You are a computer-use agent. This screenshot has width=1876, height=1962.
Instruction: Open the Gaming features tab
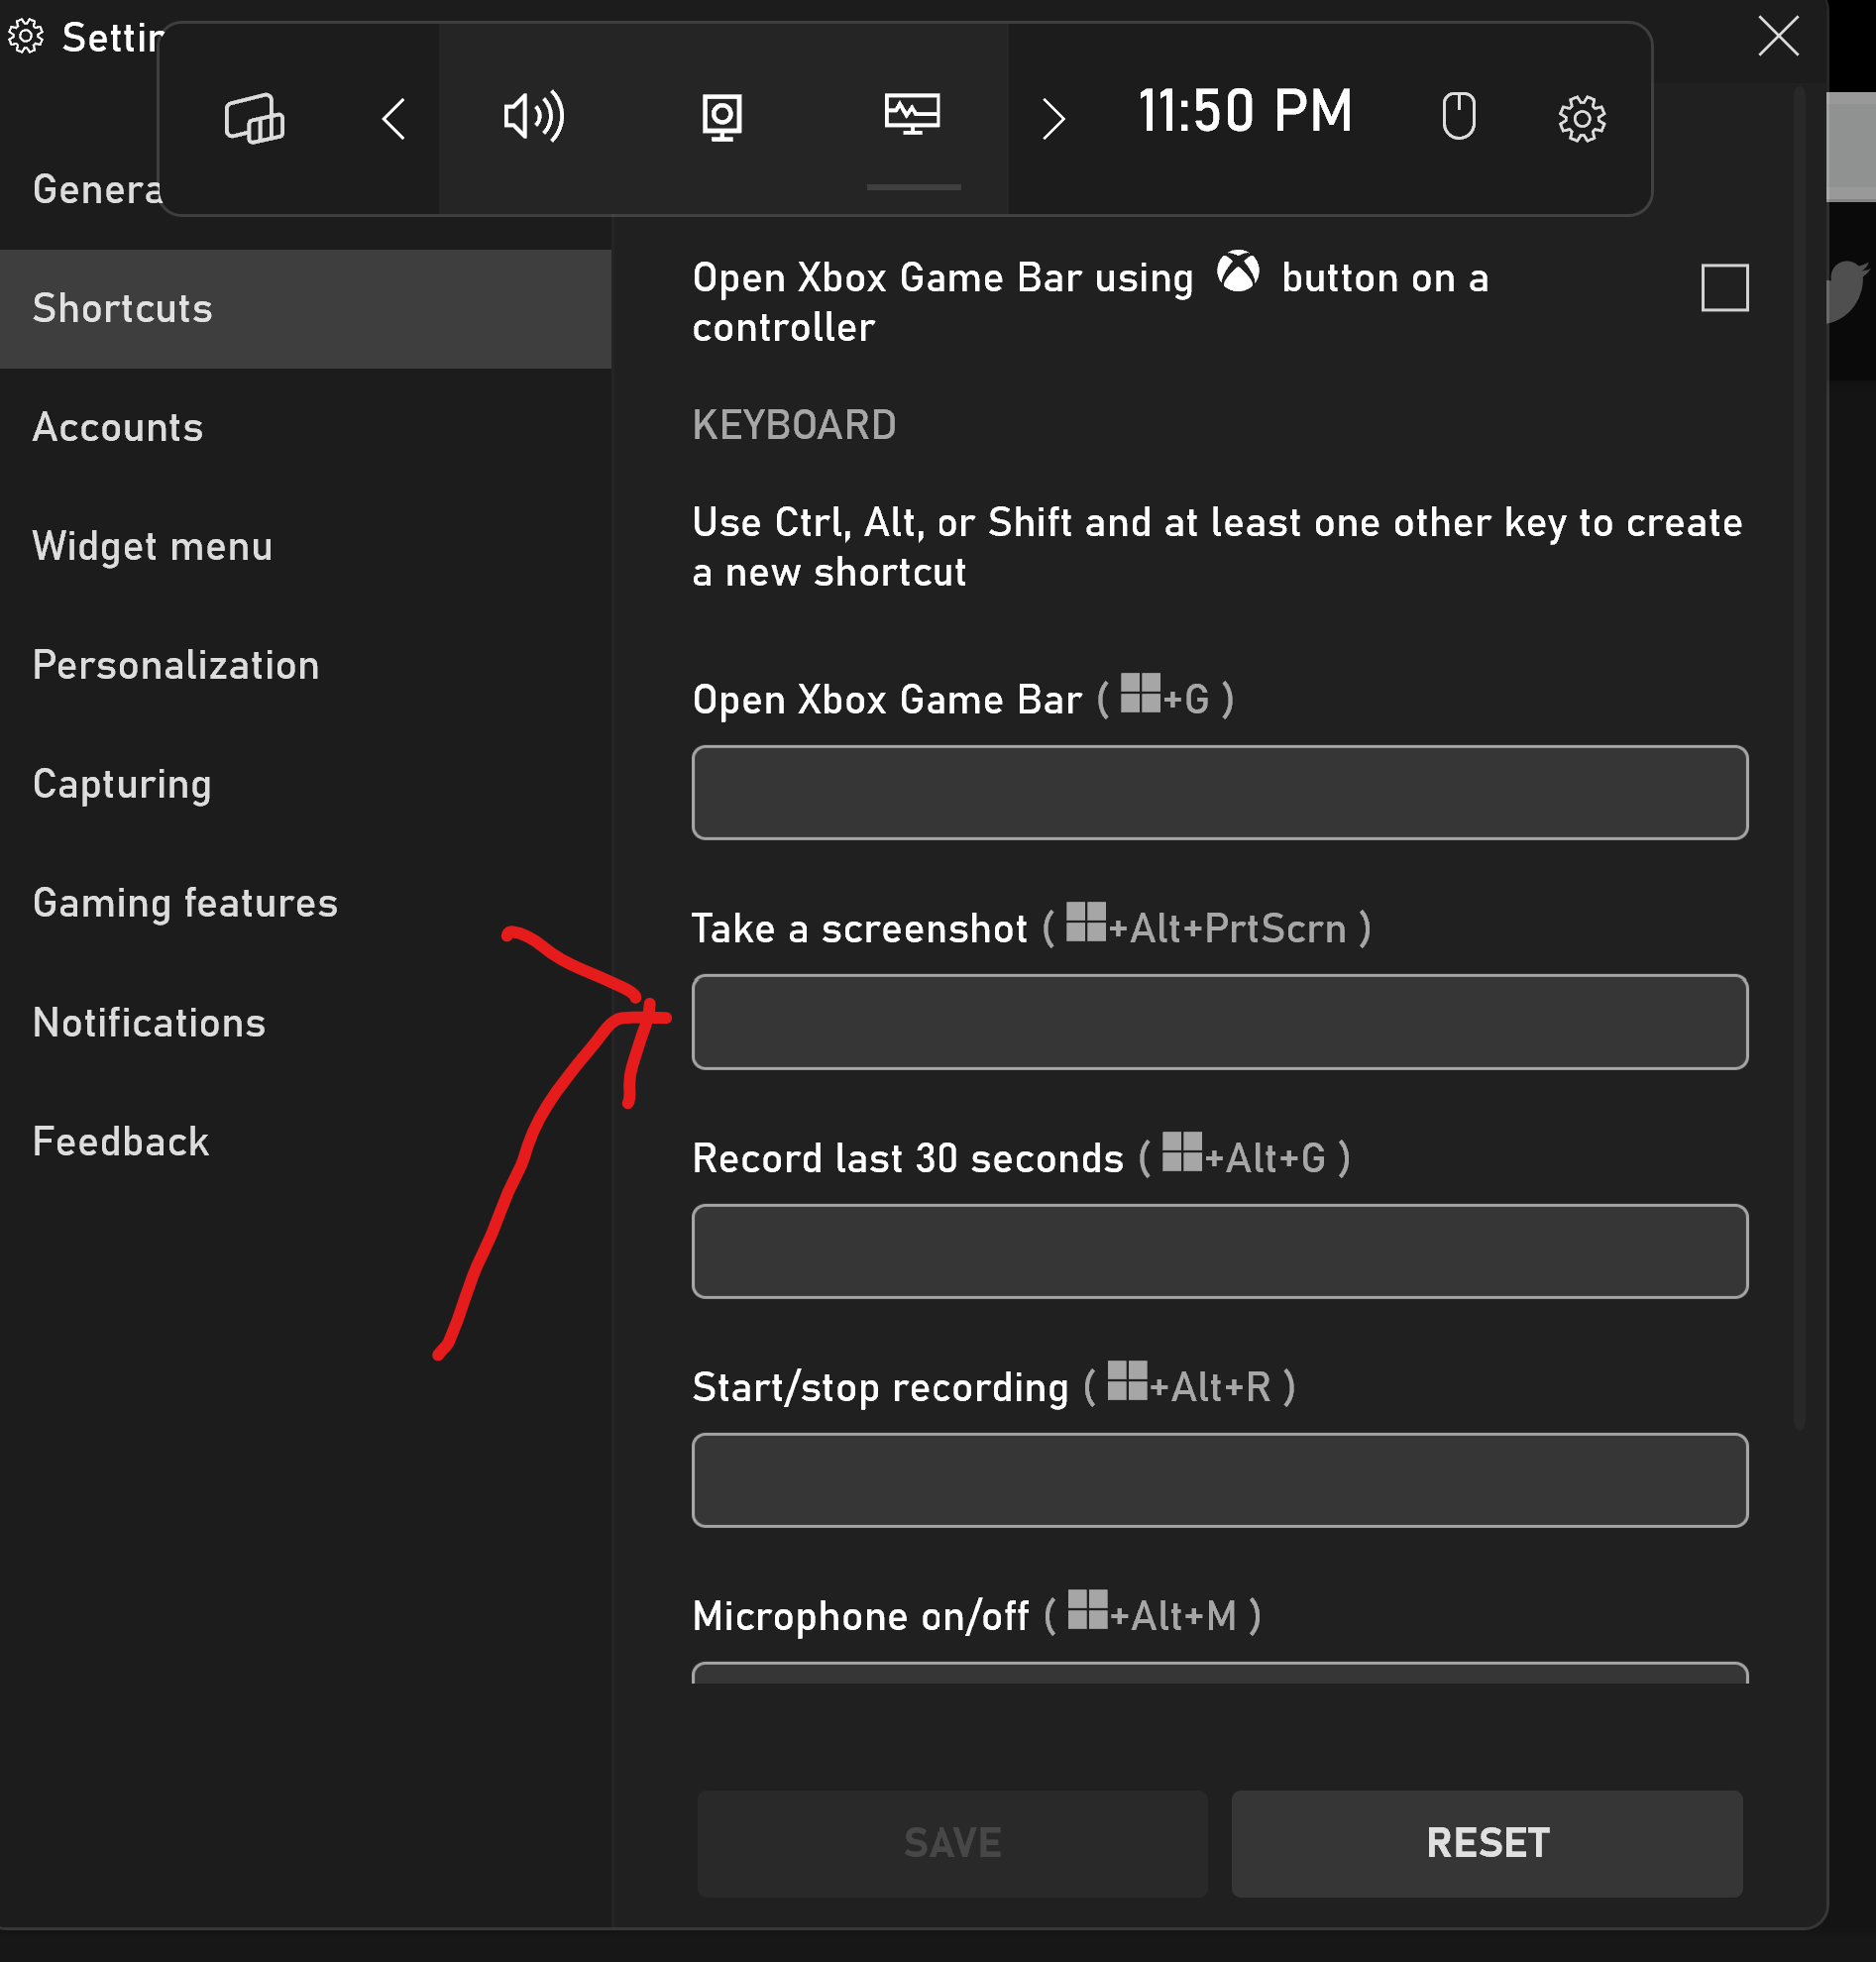[x=305, y=904]
